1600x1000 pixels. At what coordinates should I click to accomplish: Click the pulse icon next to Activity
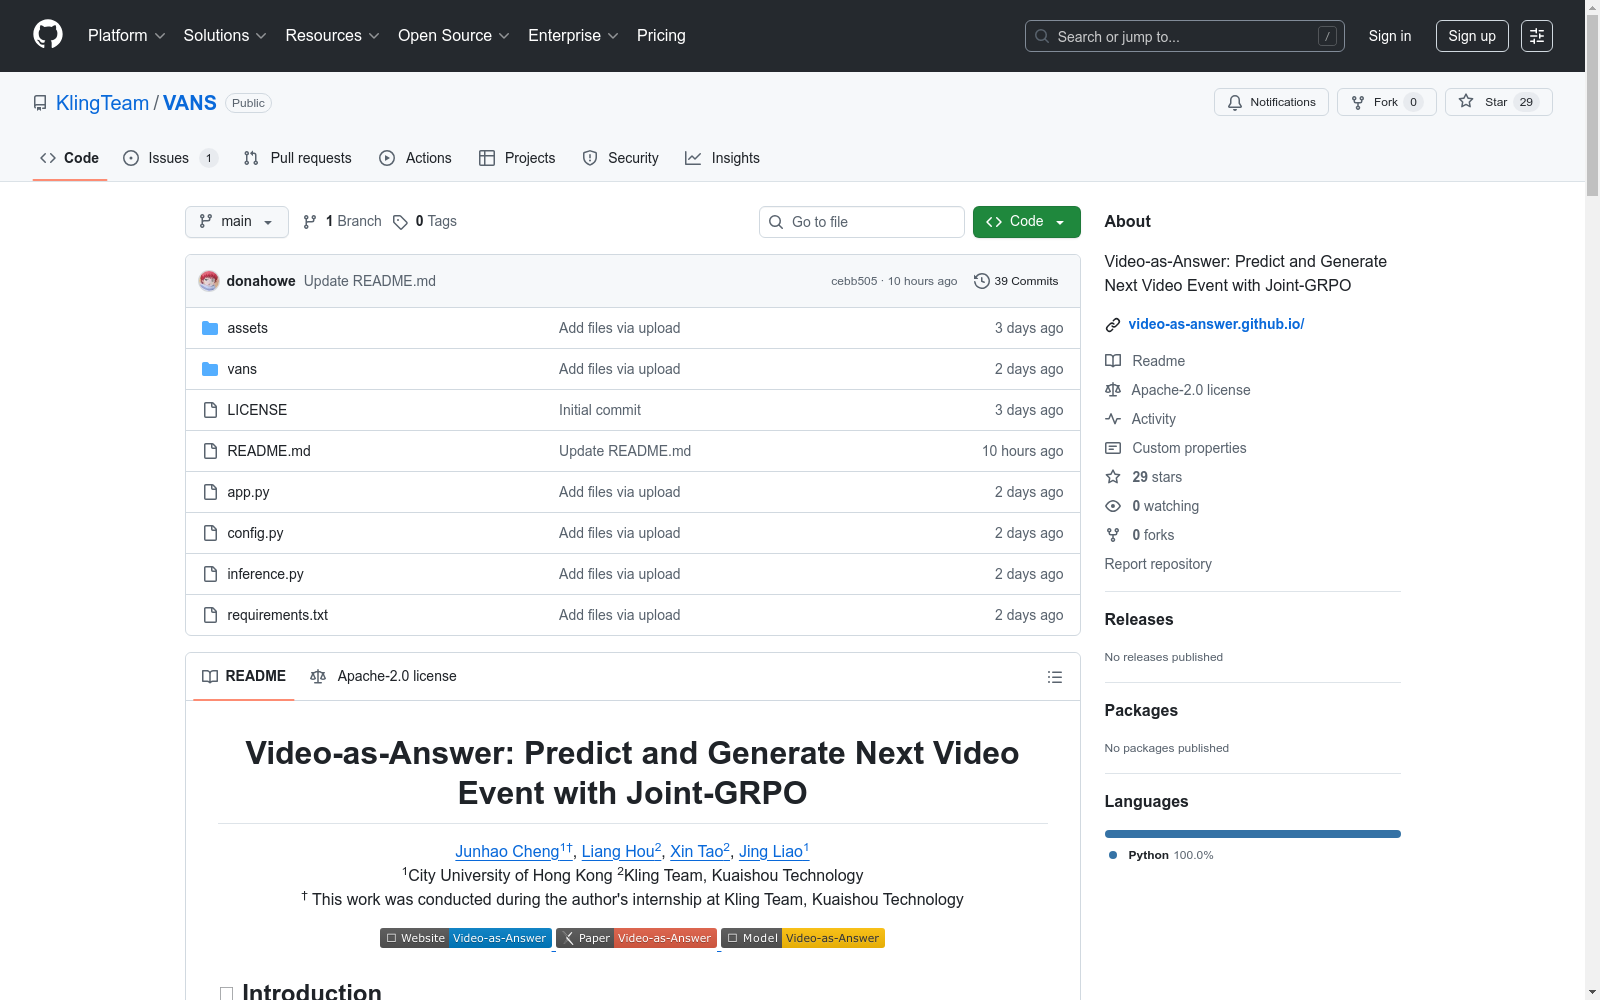click(1113, 419)
